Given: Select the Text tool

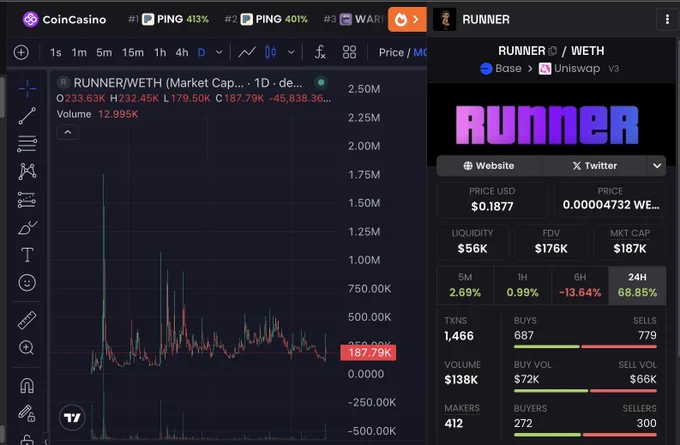Looking at the screenshot, I should [27, 255].
